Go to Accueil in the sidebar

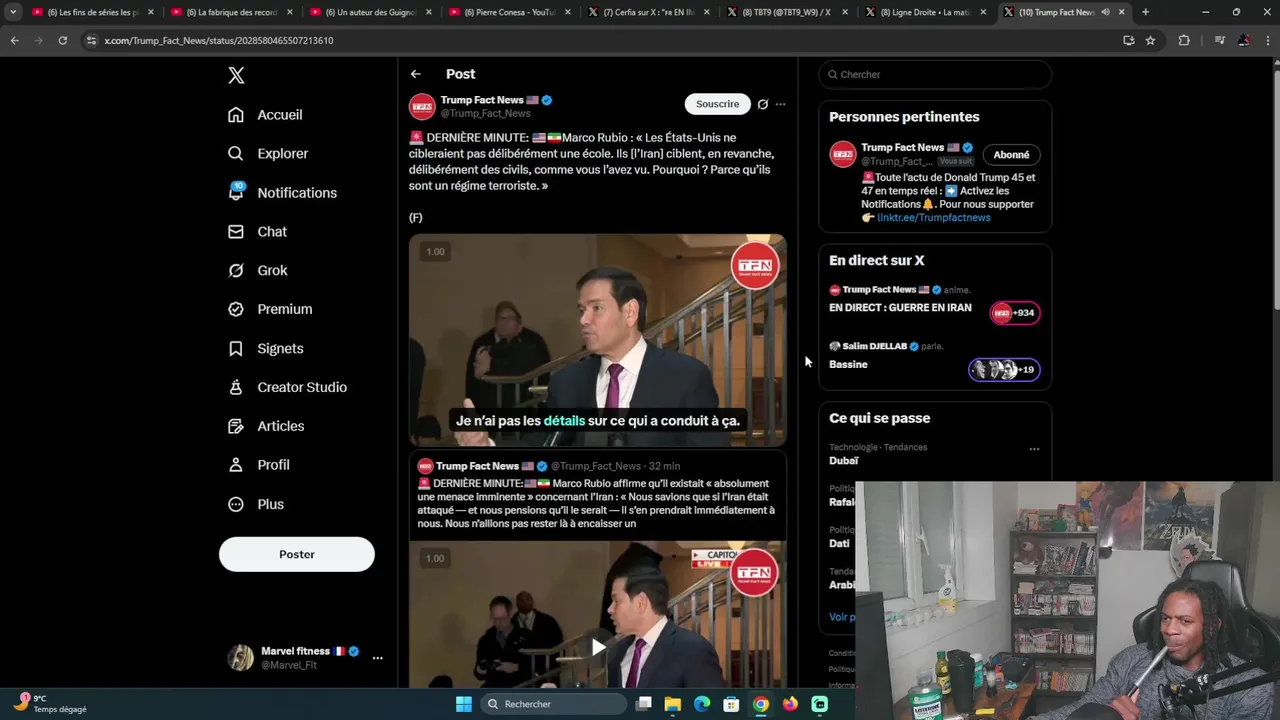(x=265, y=115)
